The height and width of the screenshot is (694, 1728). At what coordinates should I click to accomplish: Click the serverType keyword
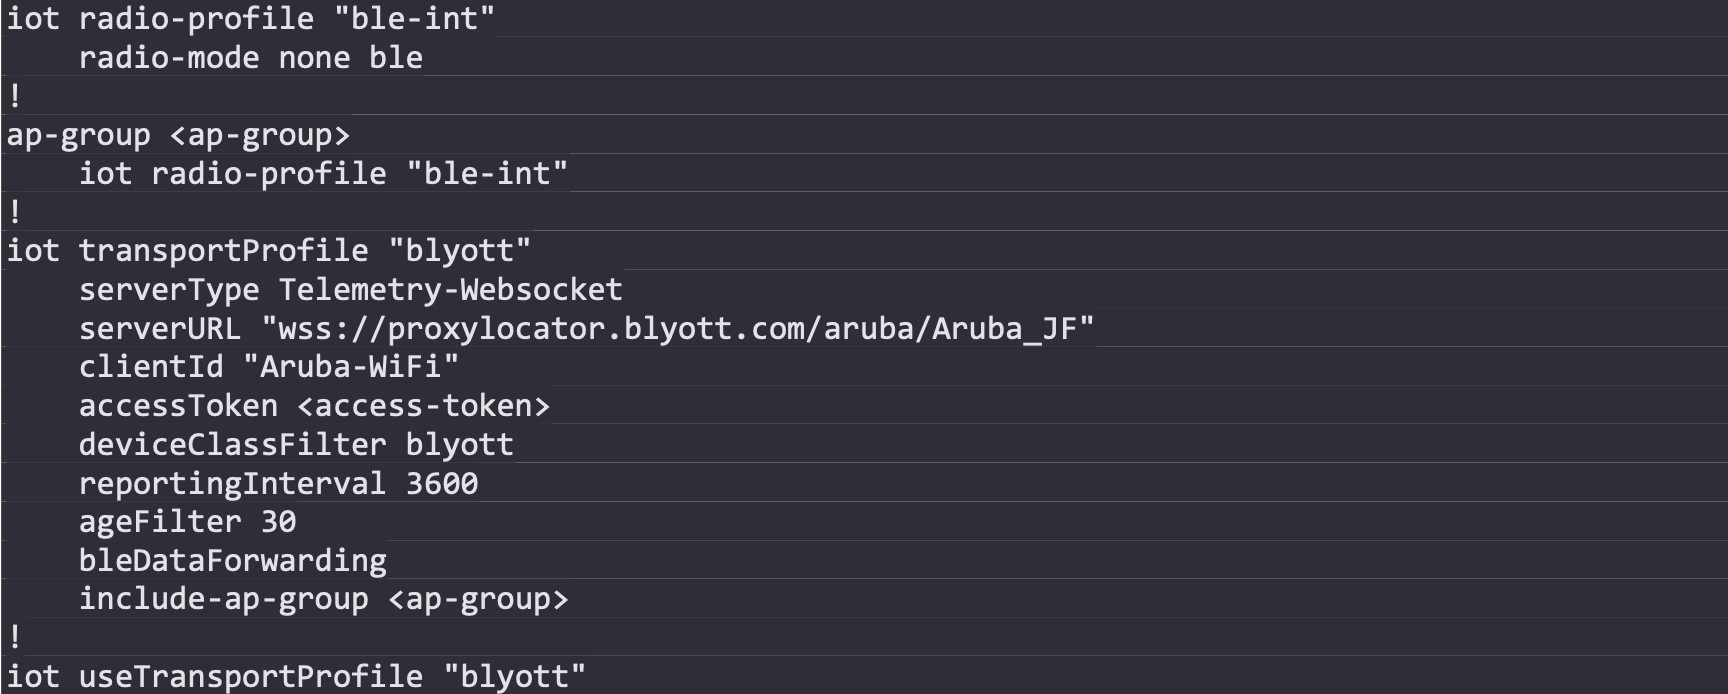[x=169, y=290]
